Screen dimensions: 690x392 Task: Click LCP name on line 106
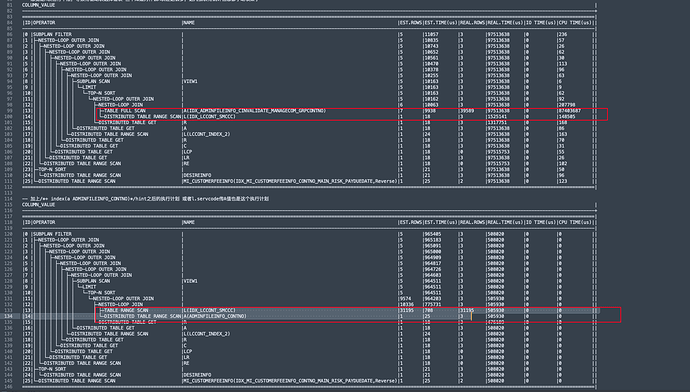click(188, 152)
